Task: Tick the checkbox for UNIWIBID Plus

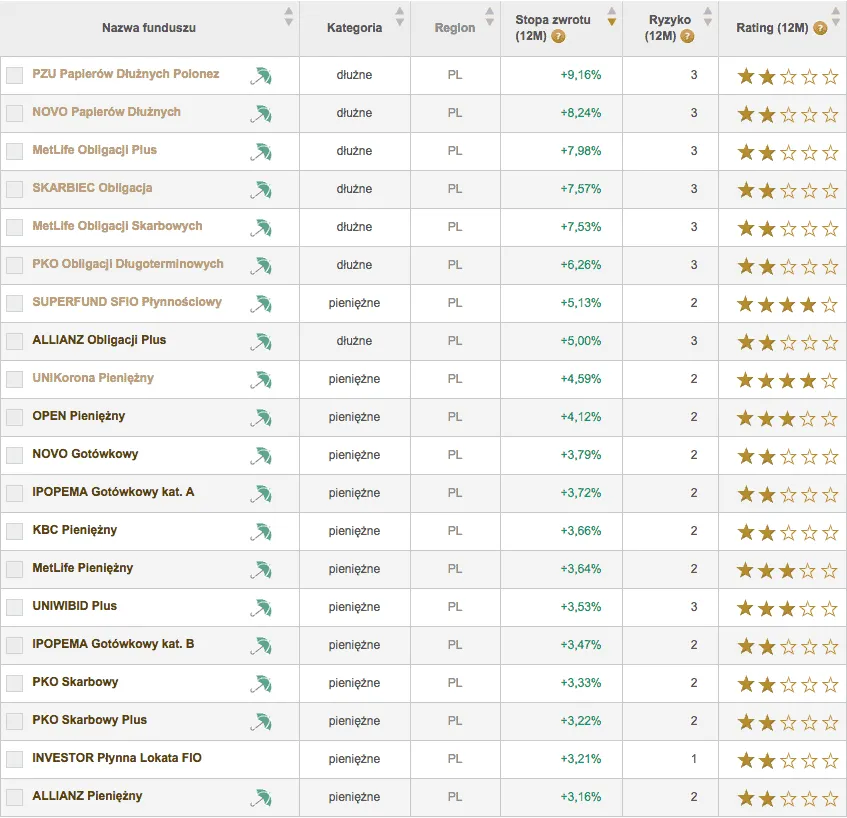Action: click(15, 607)
